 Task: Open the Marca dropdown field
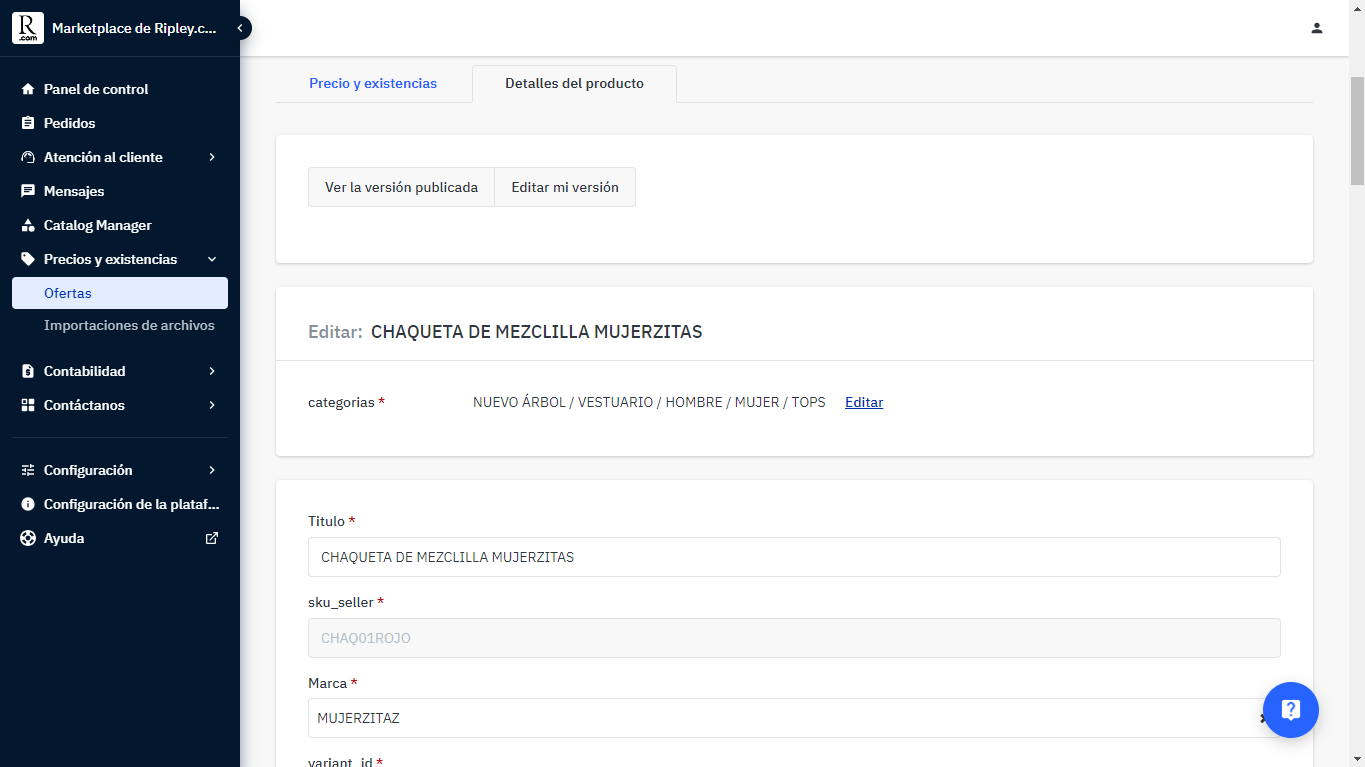point(780,718)
